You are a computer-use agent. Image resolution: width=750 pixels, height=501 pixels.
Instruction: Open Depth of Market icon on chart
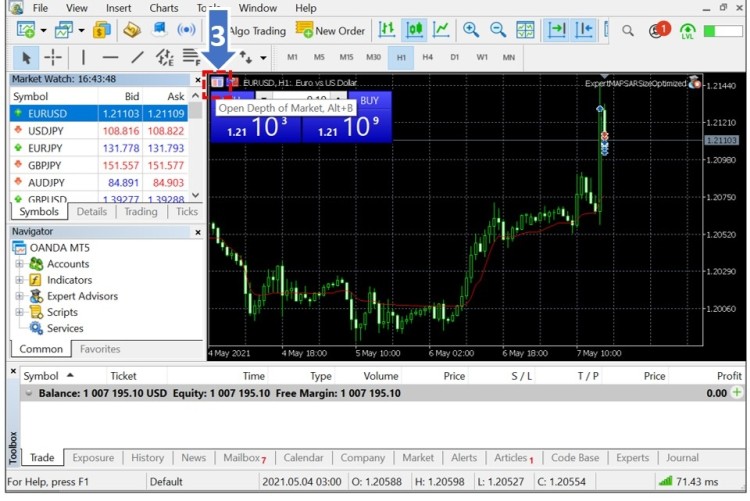(218, 83)
